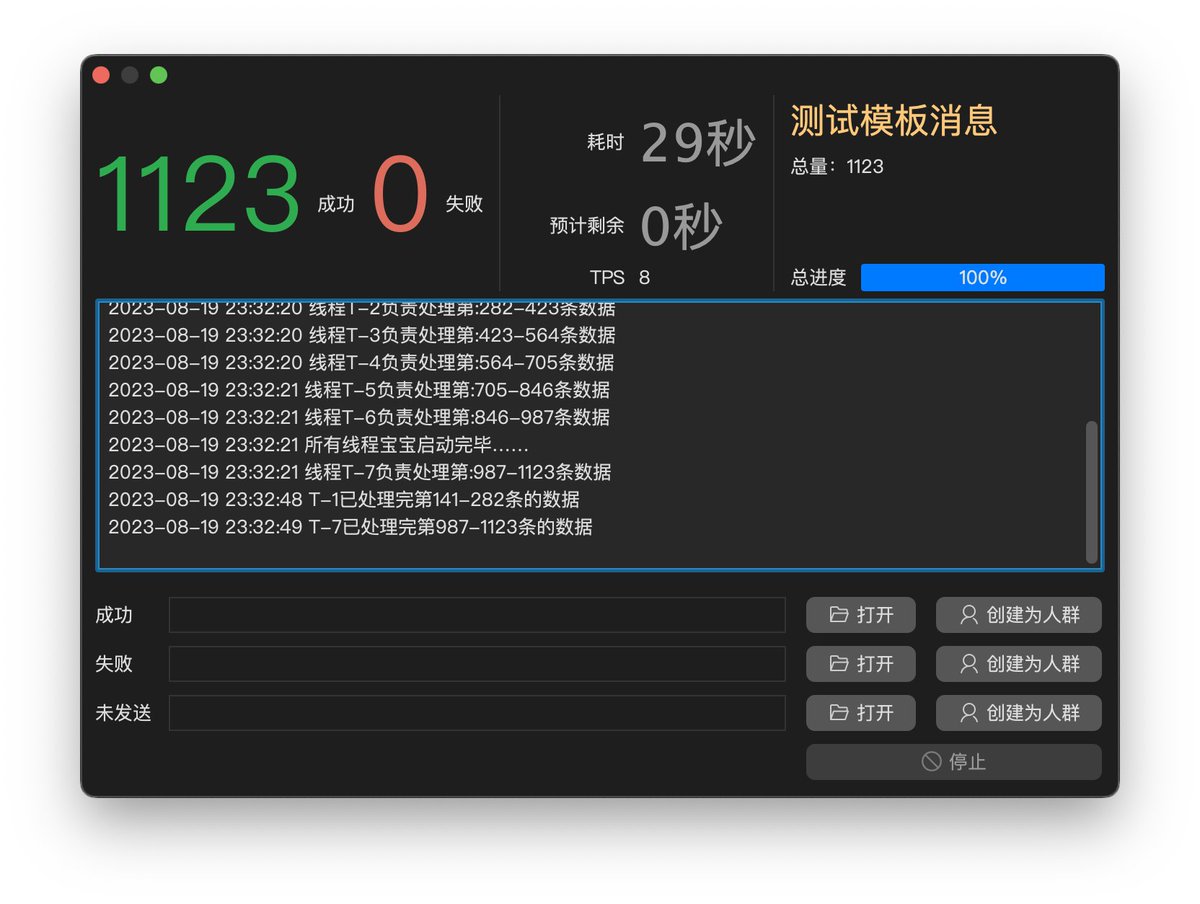Screen dimensions: 1200x904
Task: Open the 未发送 result file with 打开
Action: pyautogui.click(x=860, y=713)
